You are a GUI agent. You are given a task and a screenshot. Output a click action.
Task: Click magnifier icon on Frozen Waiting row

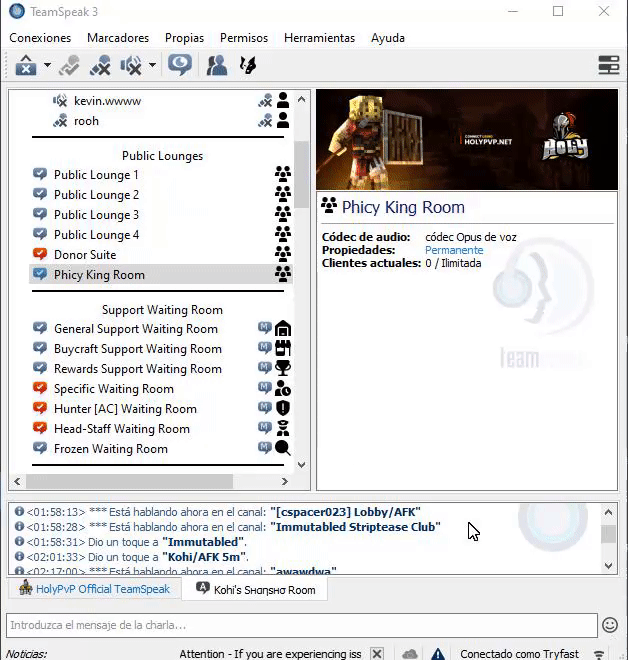[x=283, y=448]
